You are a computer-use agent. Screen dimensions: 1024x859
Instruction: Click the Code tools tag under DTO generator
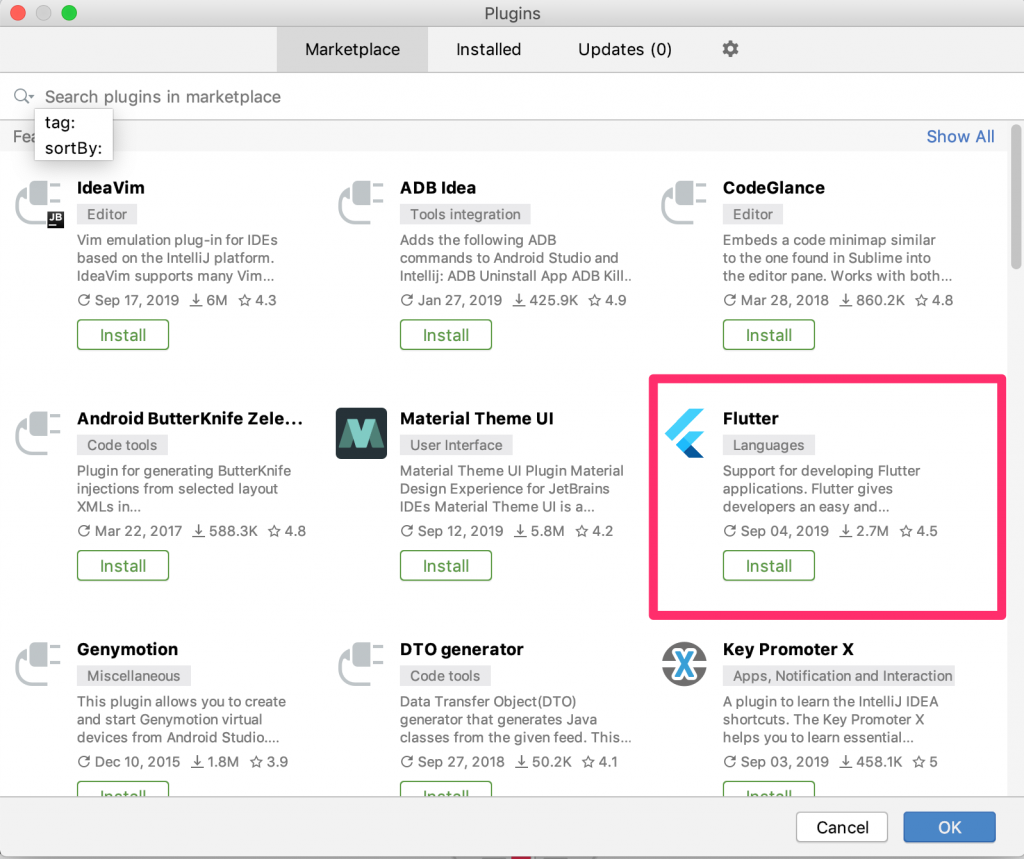pyautogui.click(x=445, y=675)
